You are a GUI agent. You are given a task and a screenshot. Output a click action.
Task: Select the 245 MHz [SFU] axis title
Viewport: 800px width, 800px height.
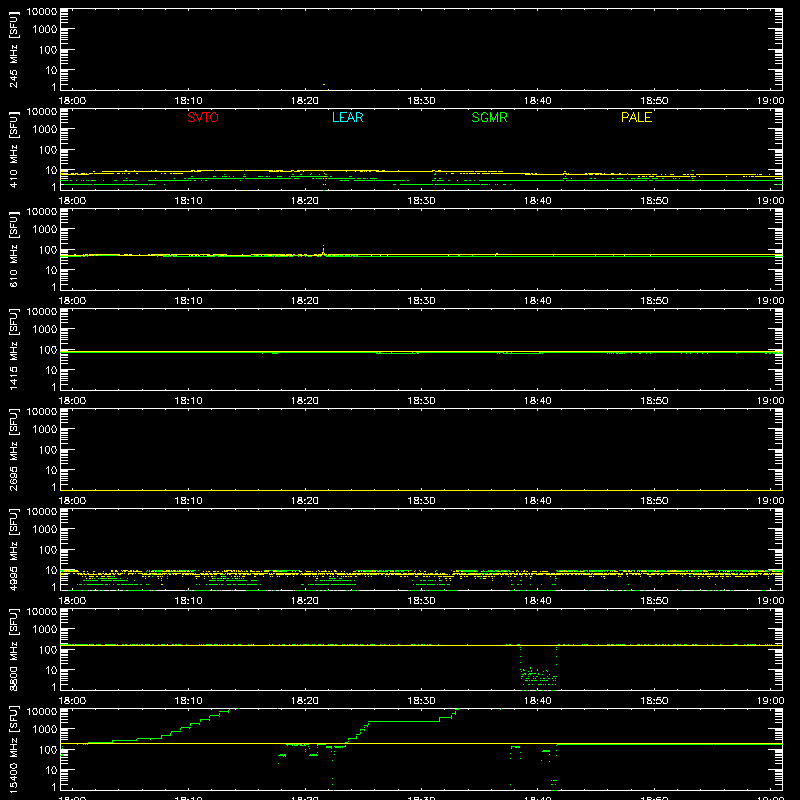[x=13, y=49]
